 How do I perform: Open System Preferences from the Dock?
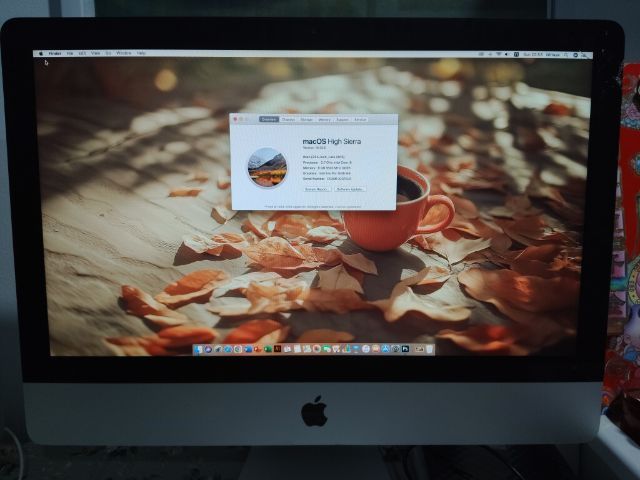pyautogui.click(x=396, y=349)
